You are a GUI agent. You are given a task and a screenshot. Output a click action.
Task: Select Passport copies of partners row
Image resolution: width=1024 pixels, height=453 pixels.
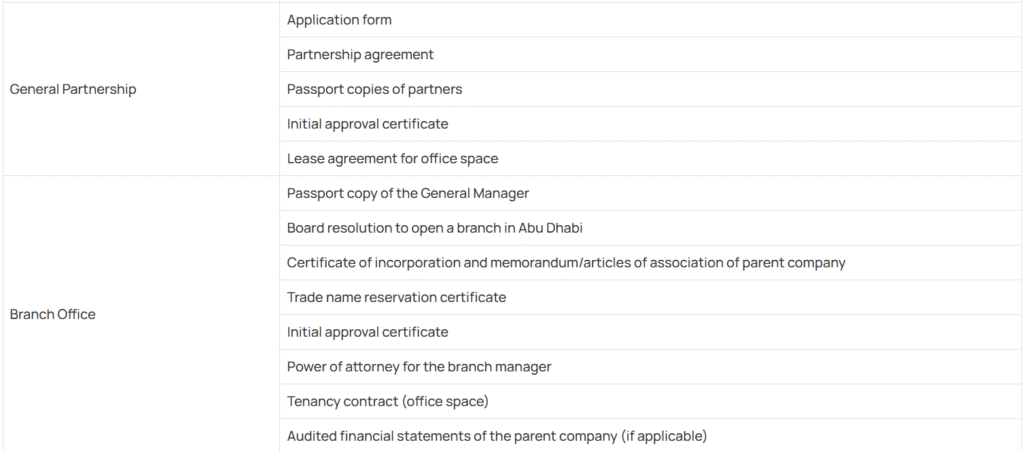coord(651,89)
